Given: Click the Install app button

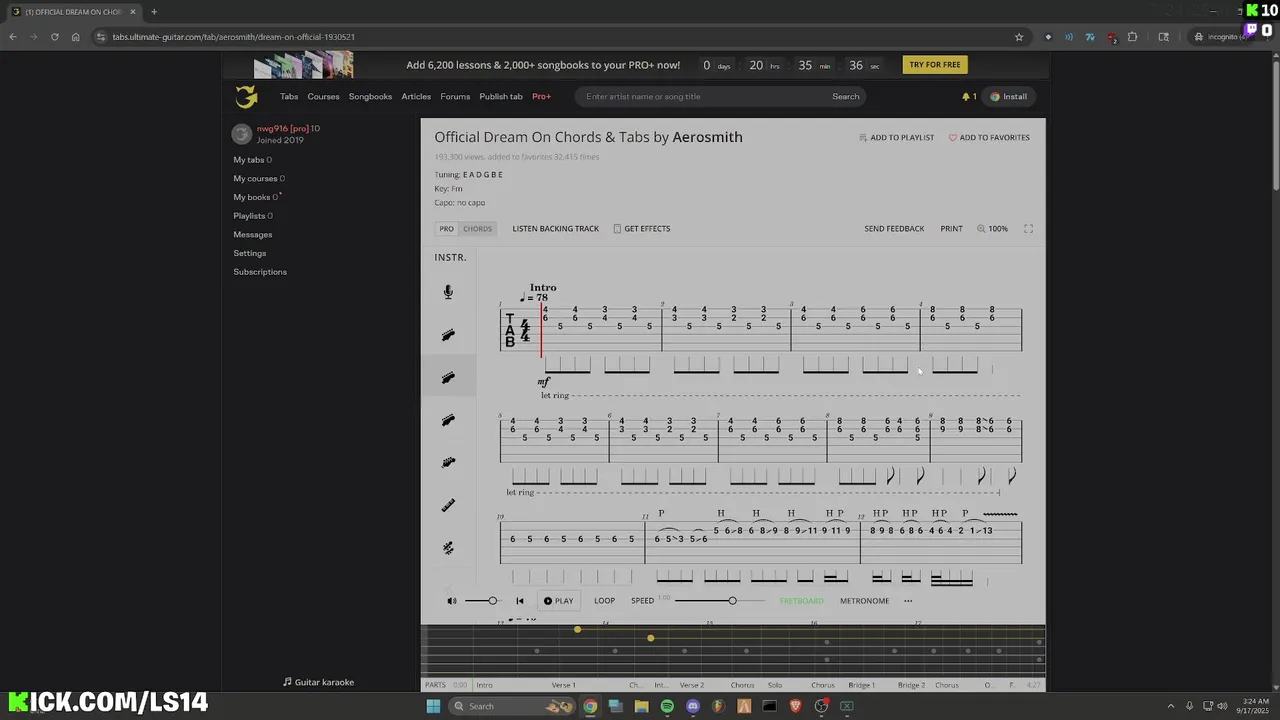Looking at the screenshot, I should point(1009,97).
